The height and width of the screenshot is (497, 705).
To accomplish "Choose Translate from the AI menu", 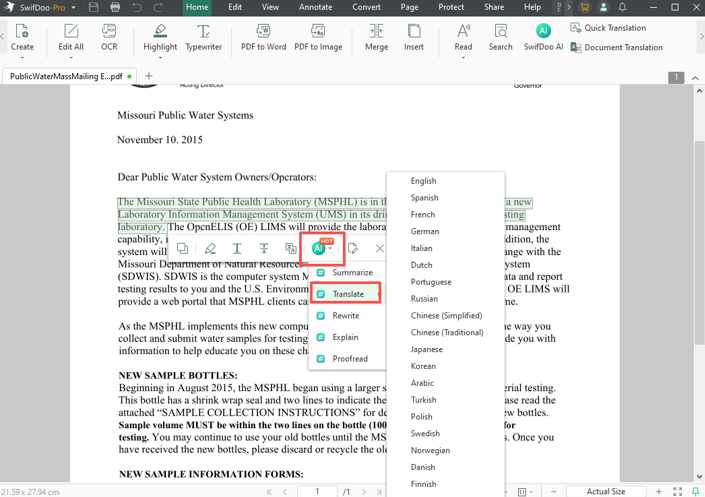I will [346, 293].
